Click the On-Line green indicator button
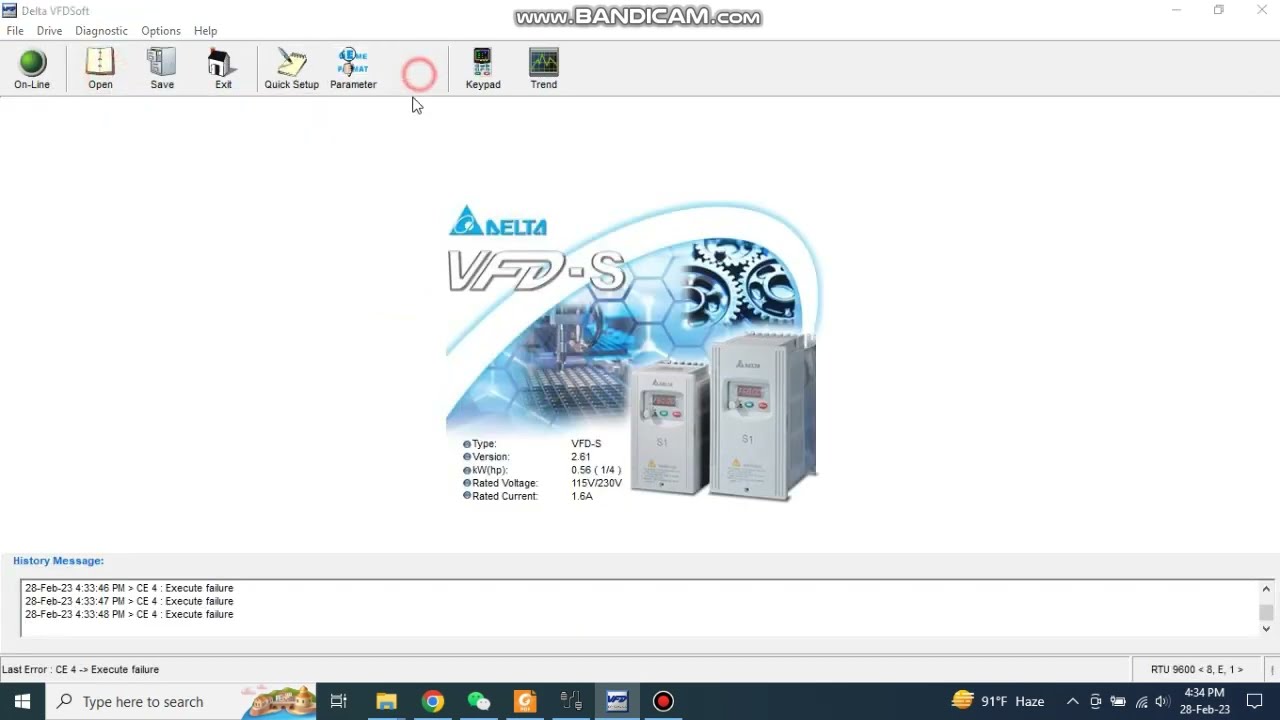Image resolution: width=1280 pixels, height=720 pixels. [x=32, y=69]
